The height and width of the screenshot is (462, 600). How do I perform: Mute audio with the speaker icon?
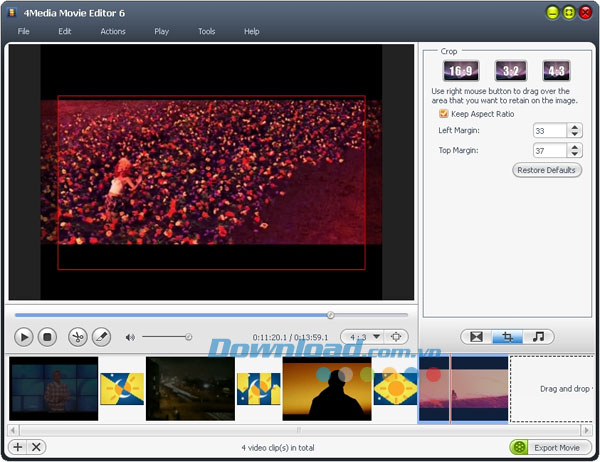point(130,337)
